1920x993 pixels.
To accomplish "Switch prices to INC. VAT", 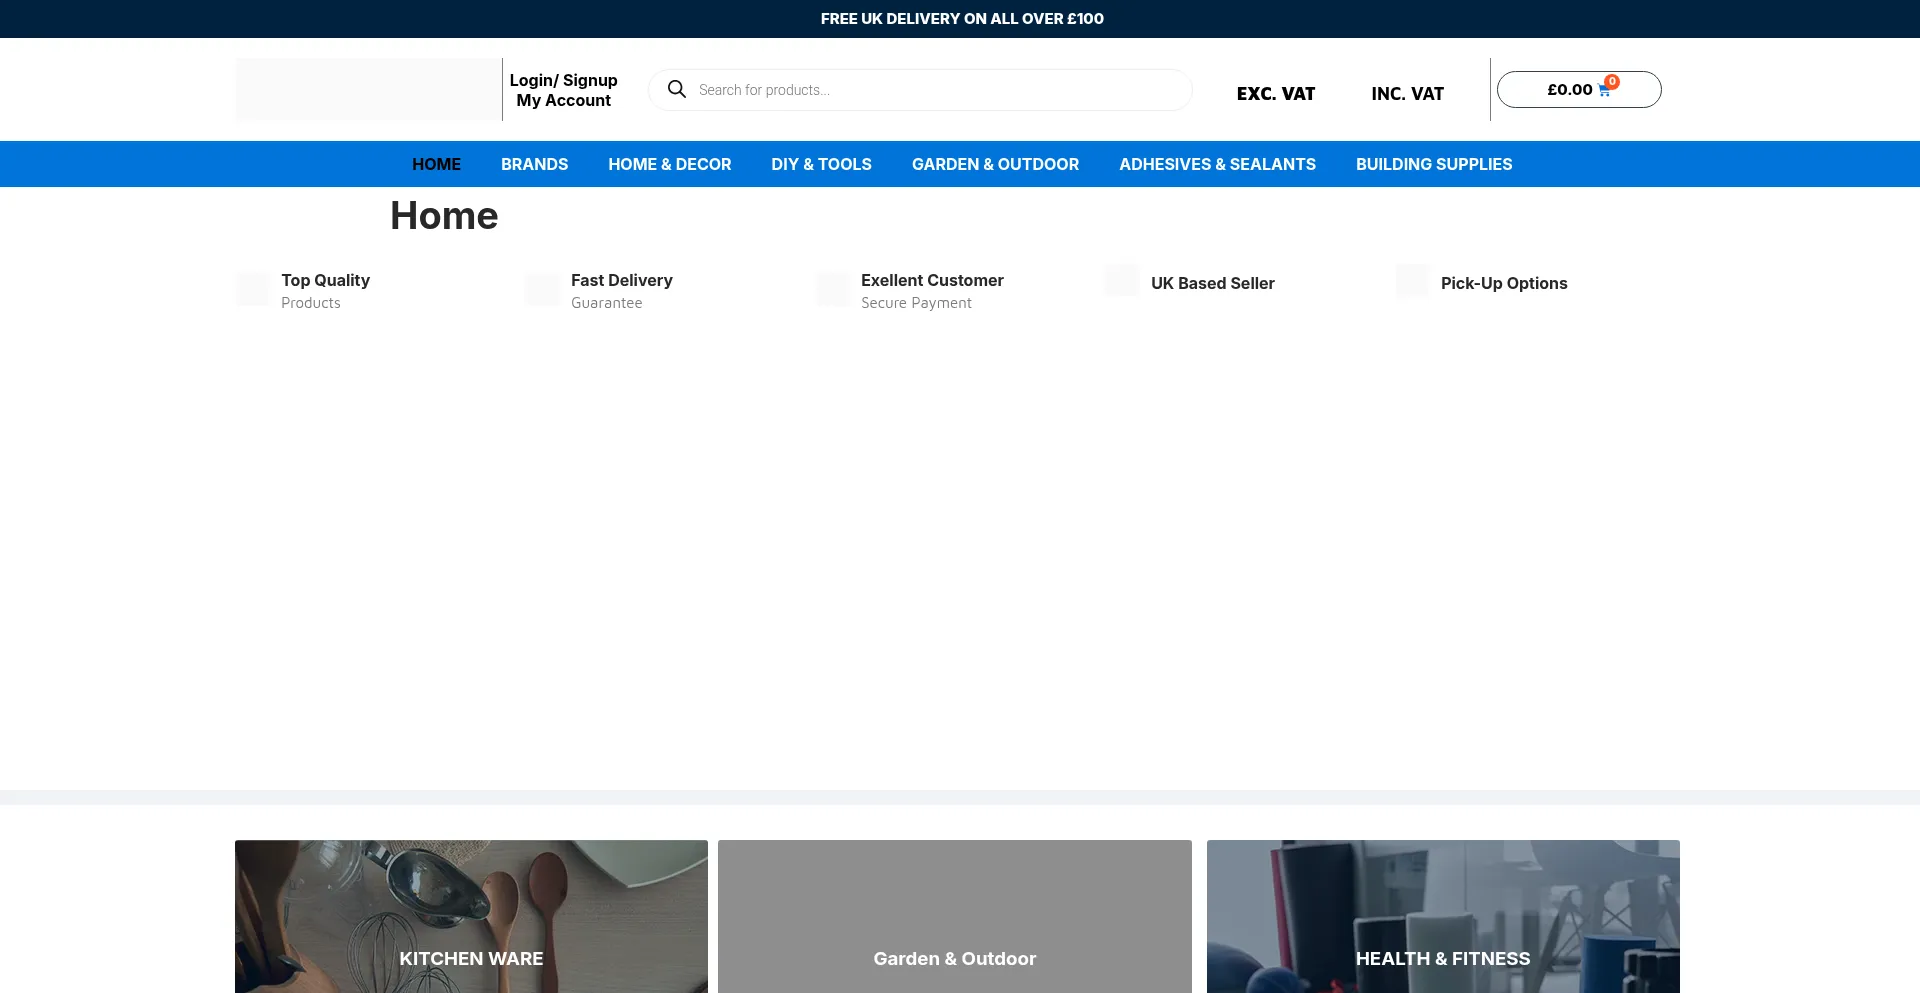I will point(1407,93).
